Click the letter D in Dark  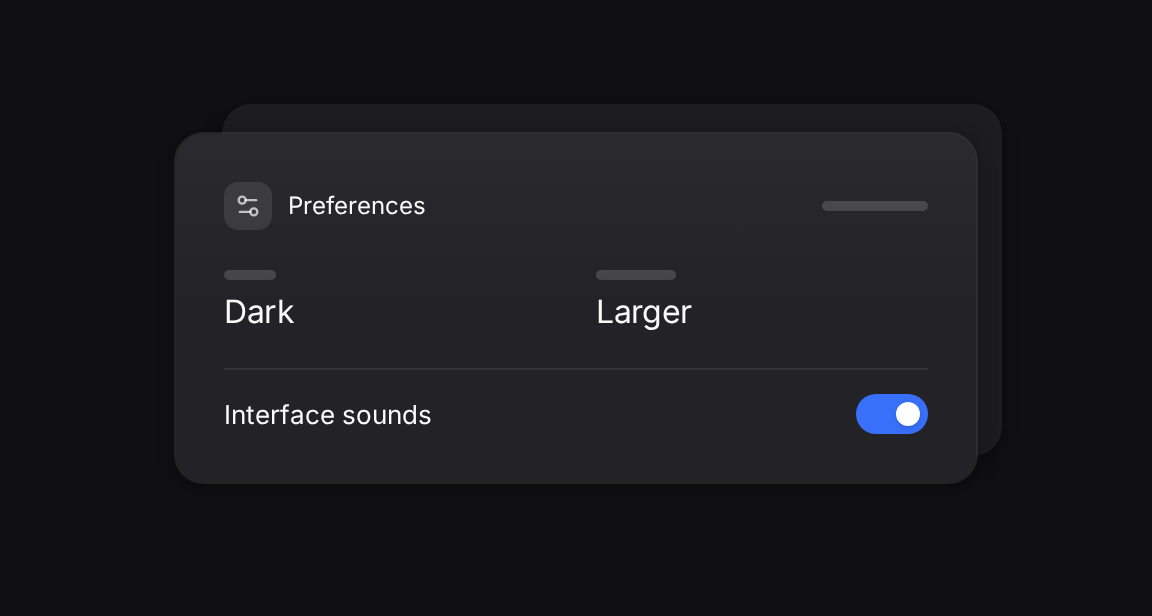(x=236, y=312)
